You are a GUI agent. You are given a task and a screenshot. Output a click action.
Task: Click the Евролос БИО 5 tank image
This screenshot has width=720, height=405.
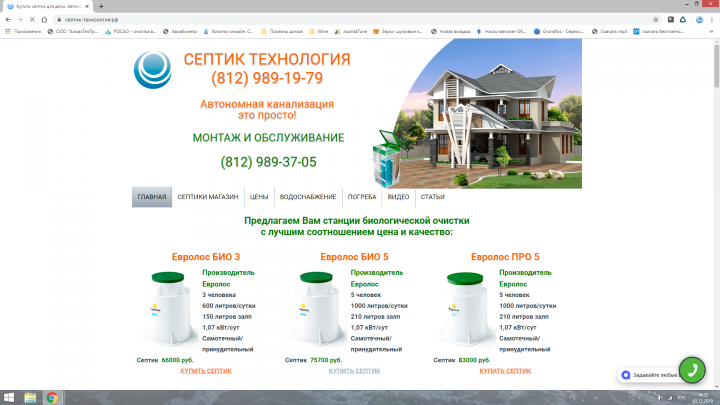pyautogui.click(x=315, y=309)
